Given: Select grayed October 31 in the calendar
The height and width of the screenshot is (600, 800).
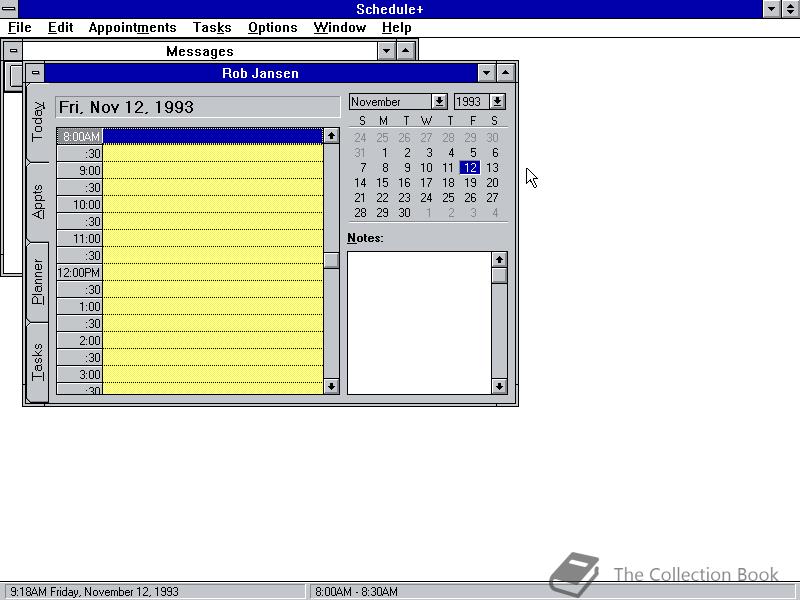Looking at the screenshot, I should (360, 153).
